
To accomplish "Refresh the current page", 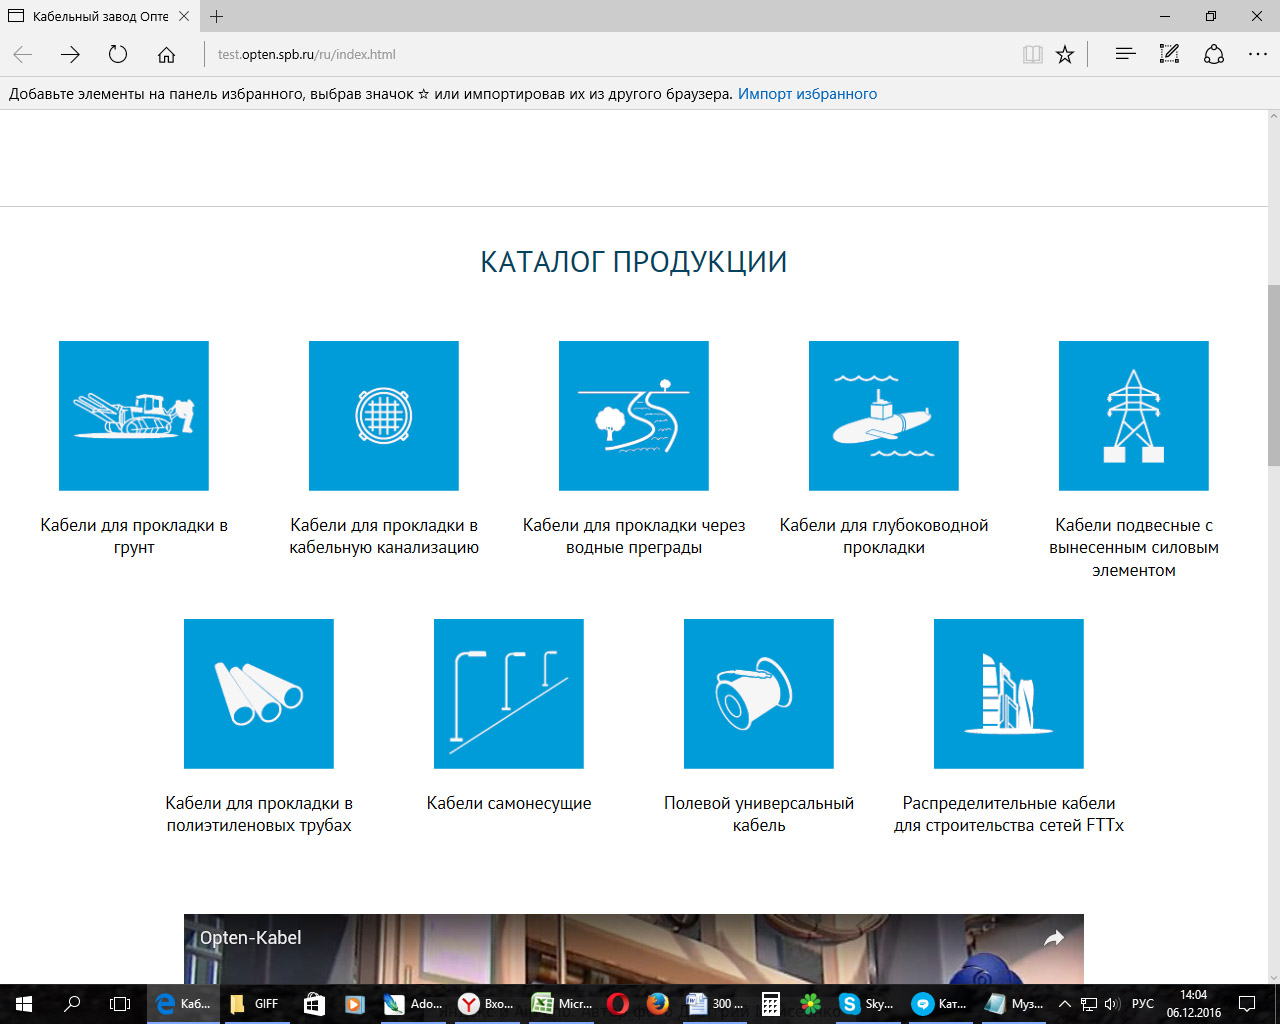I will [x=118, y=55].
